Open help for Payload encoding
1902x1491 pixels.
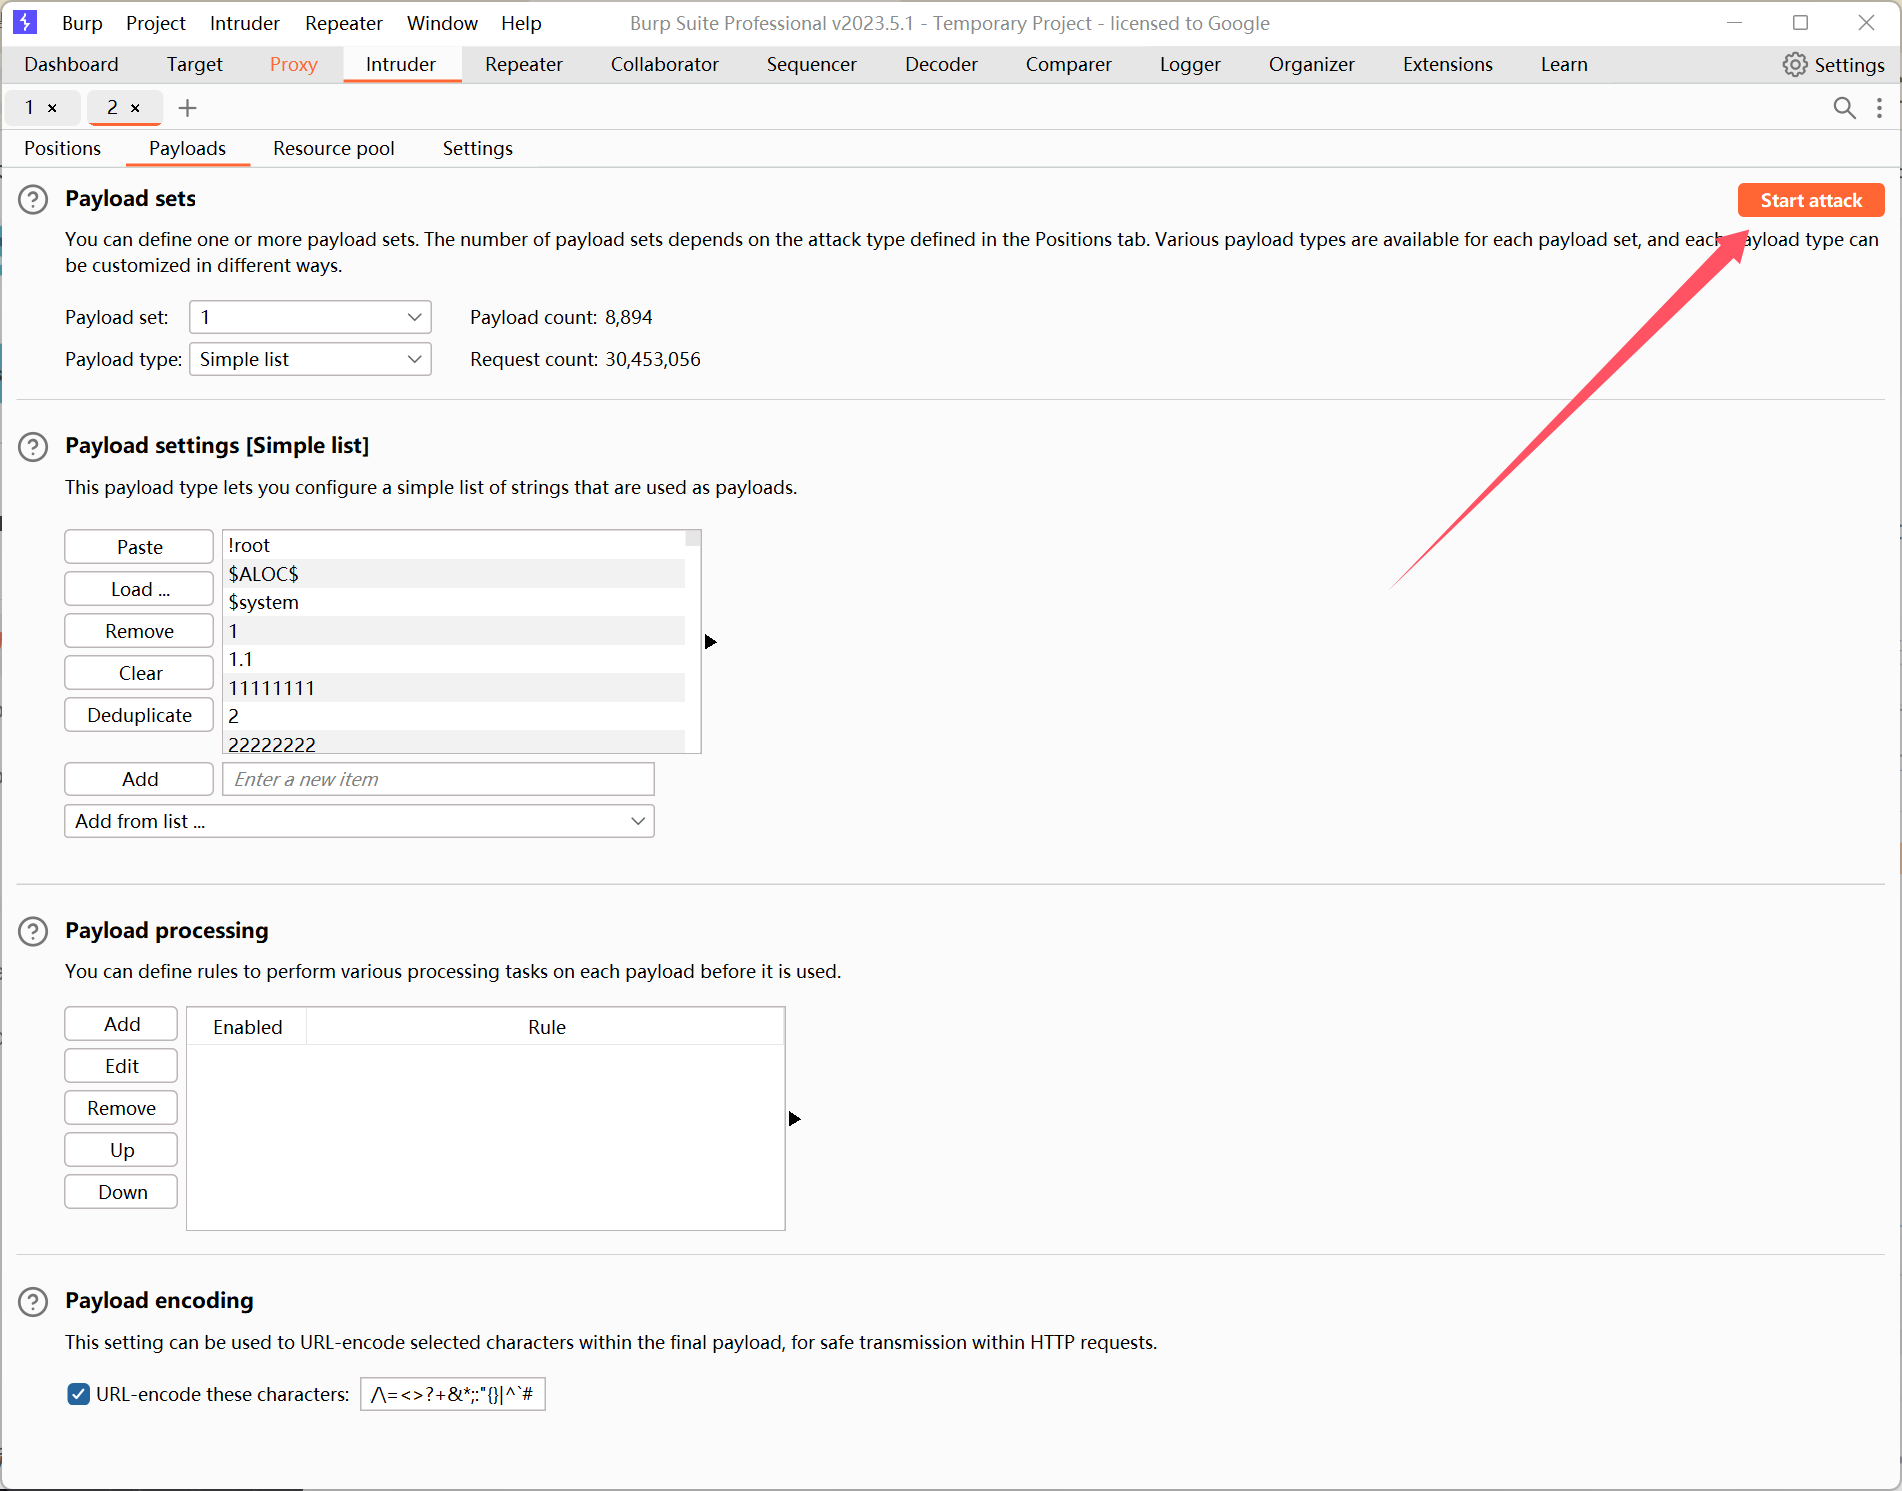[x=33, y=1302]
